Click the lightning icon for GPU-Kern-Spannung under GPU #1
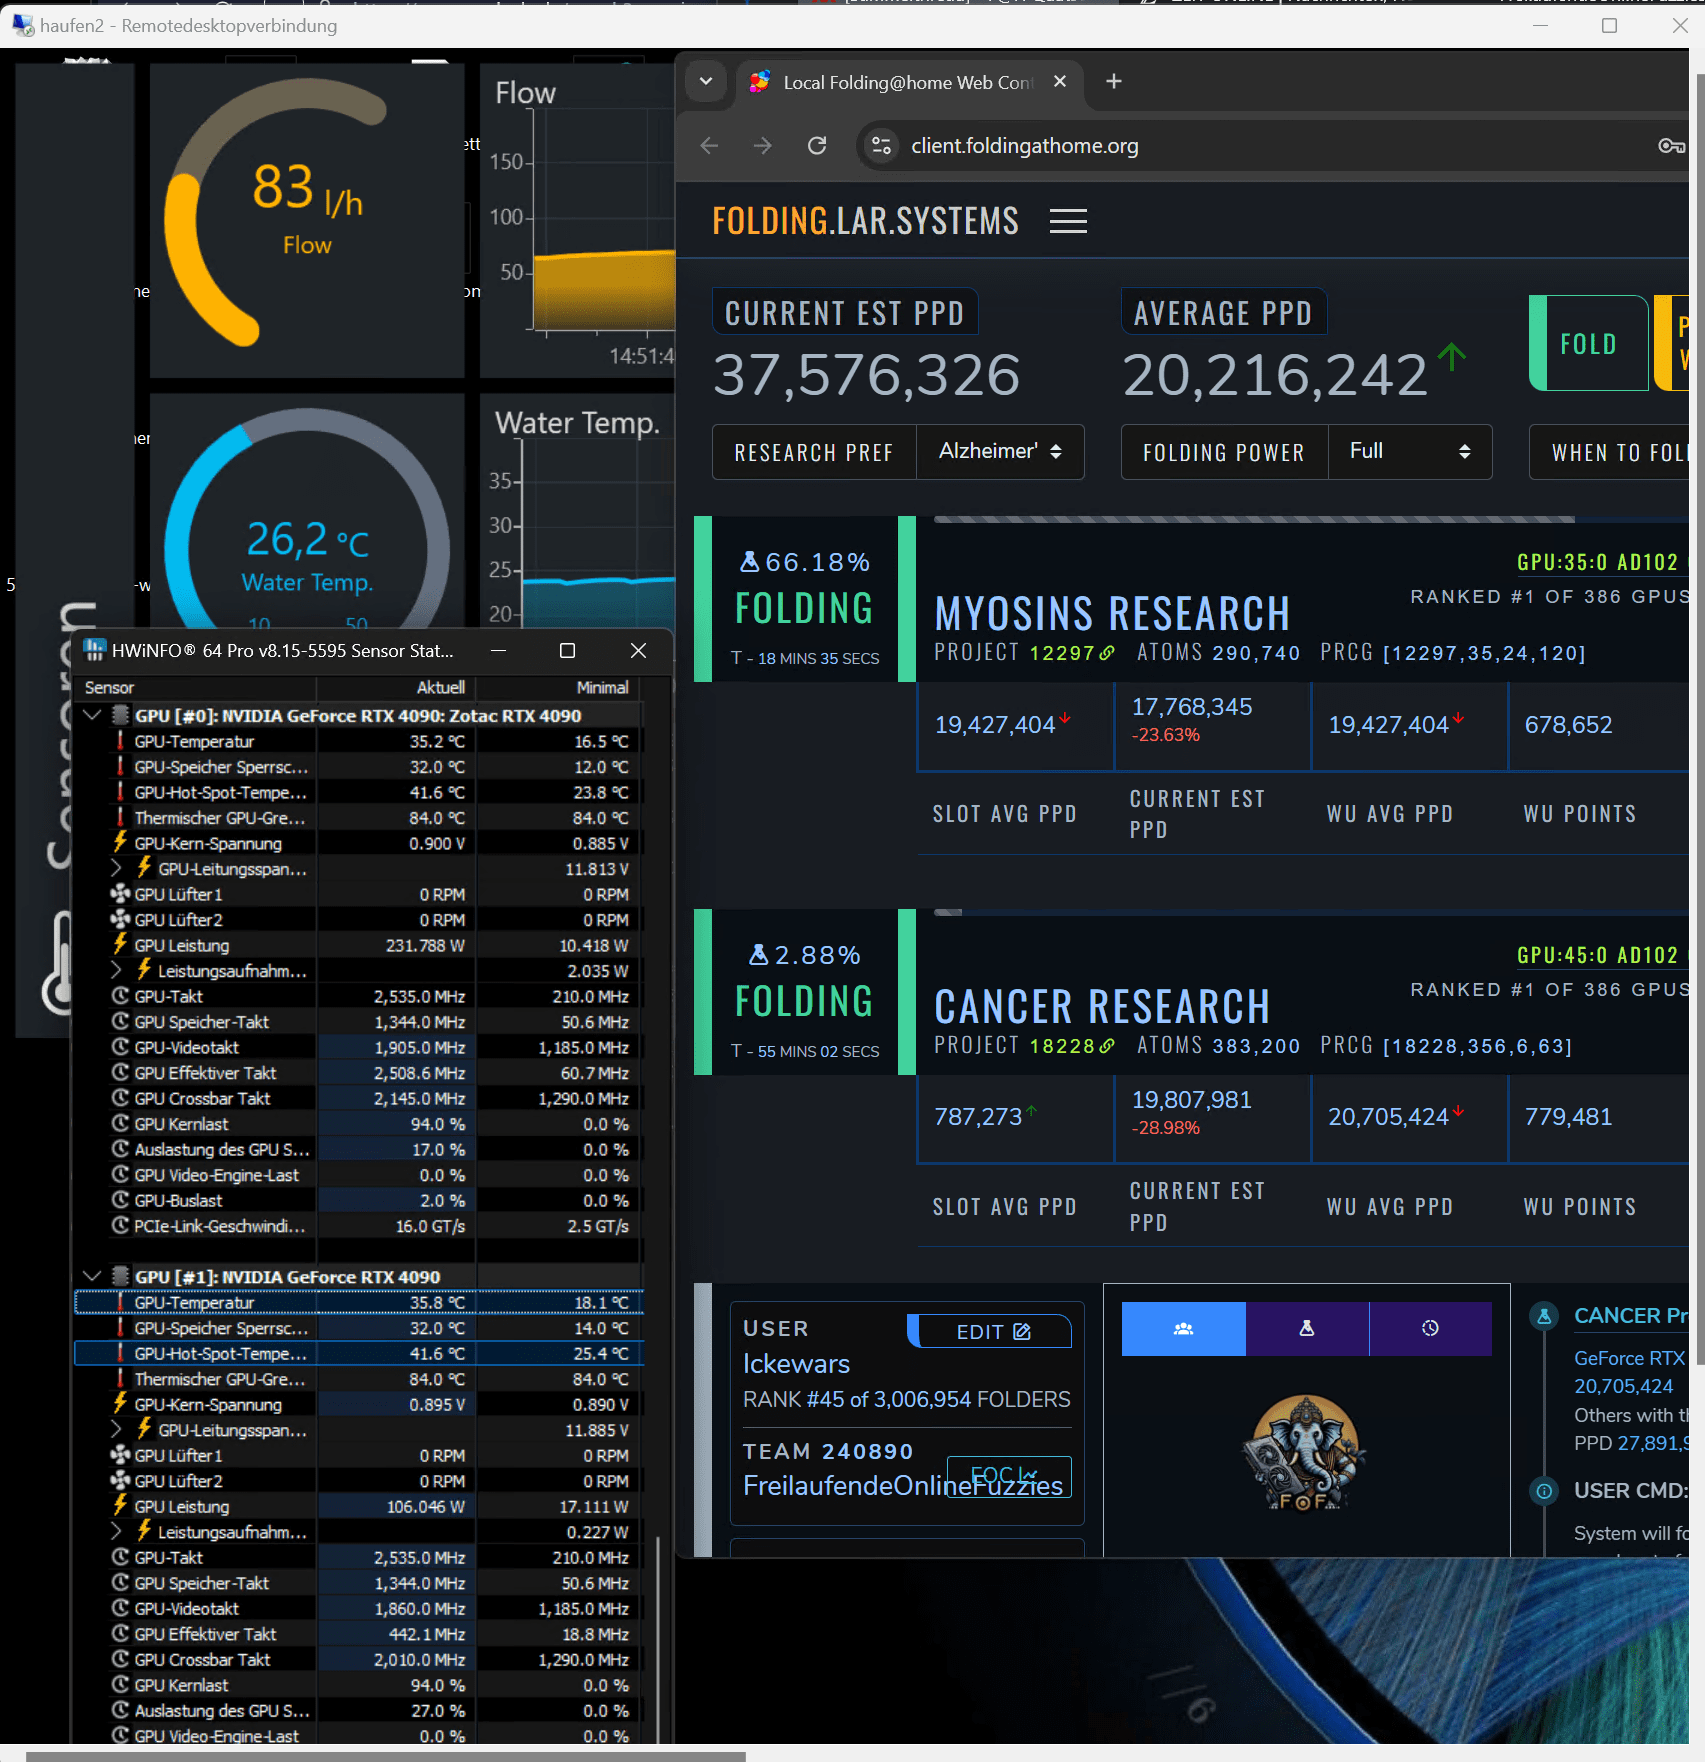This screenshot has height=1762, width=1705. [120, 1404]
